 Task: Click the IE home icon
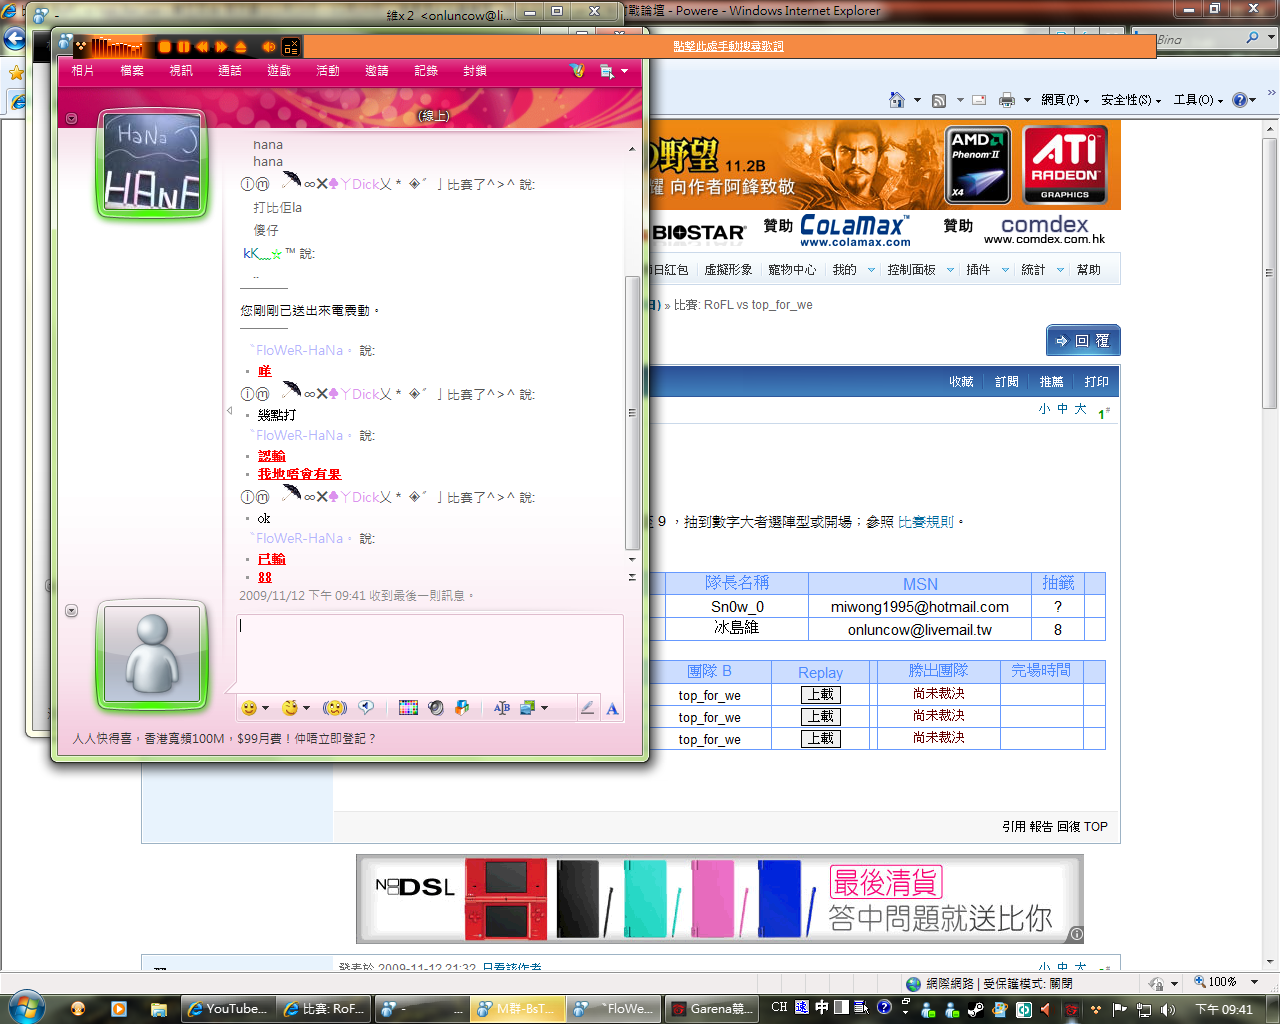897,100
